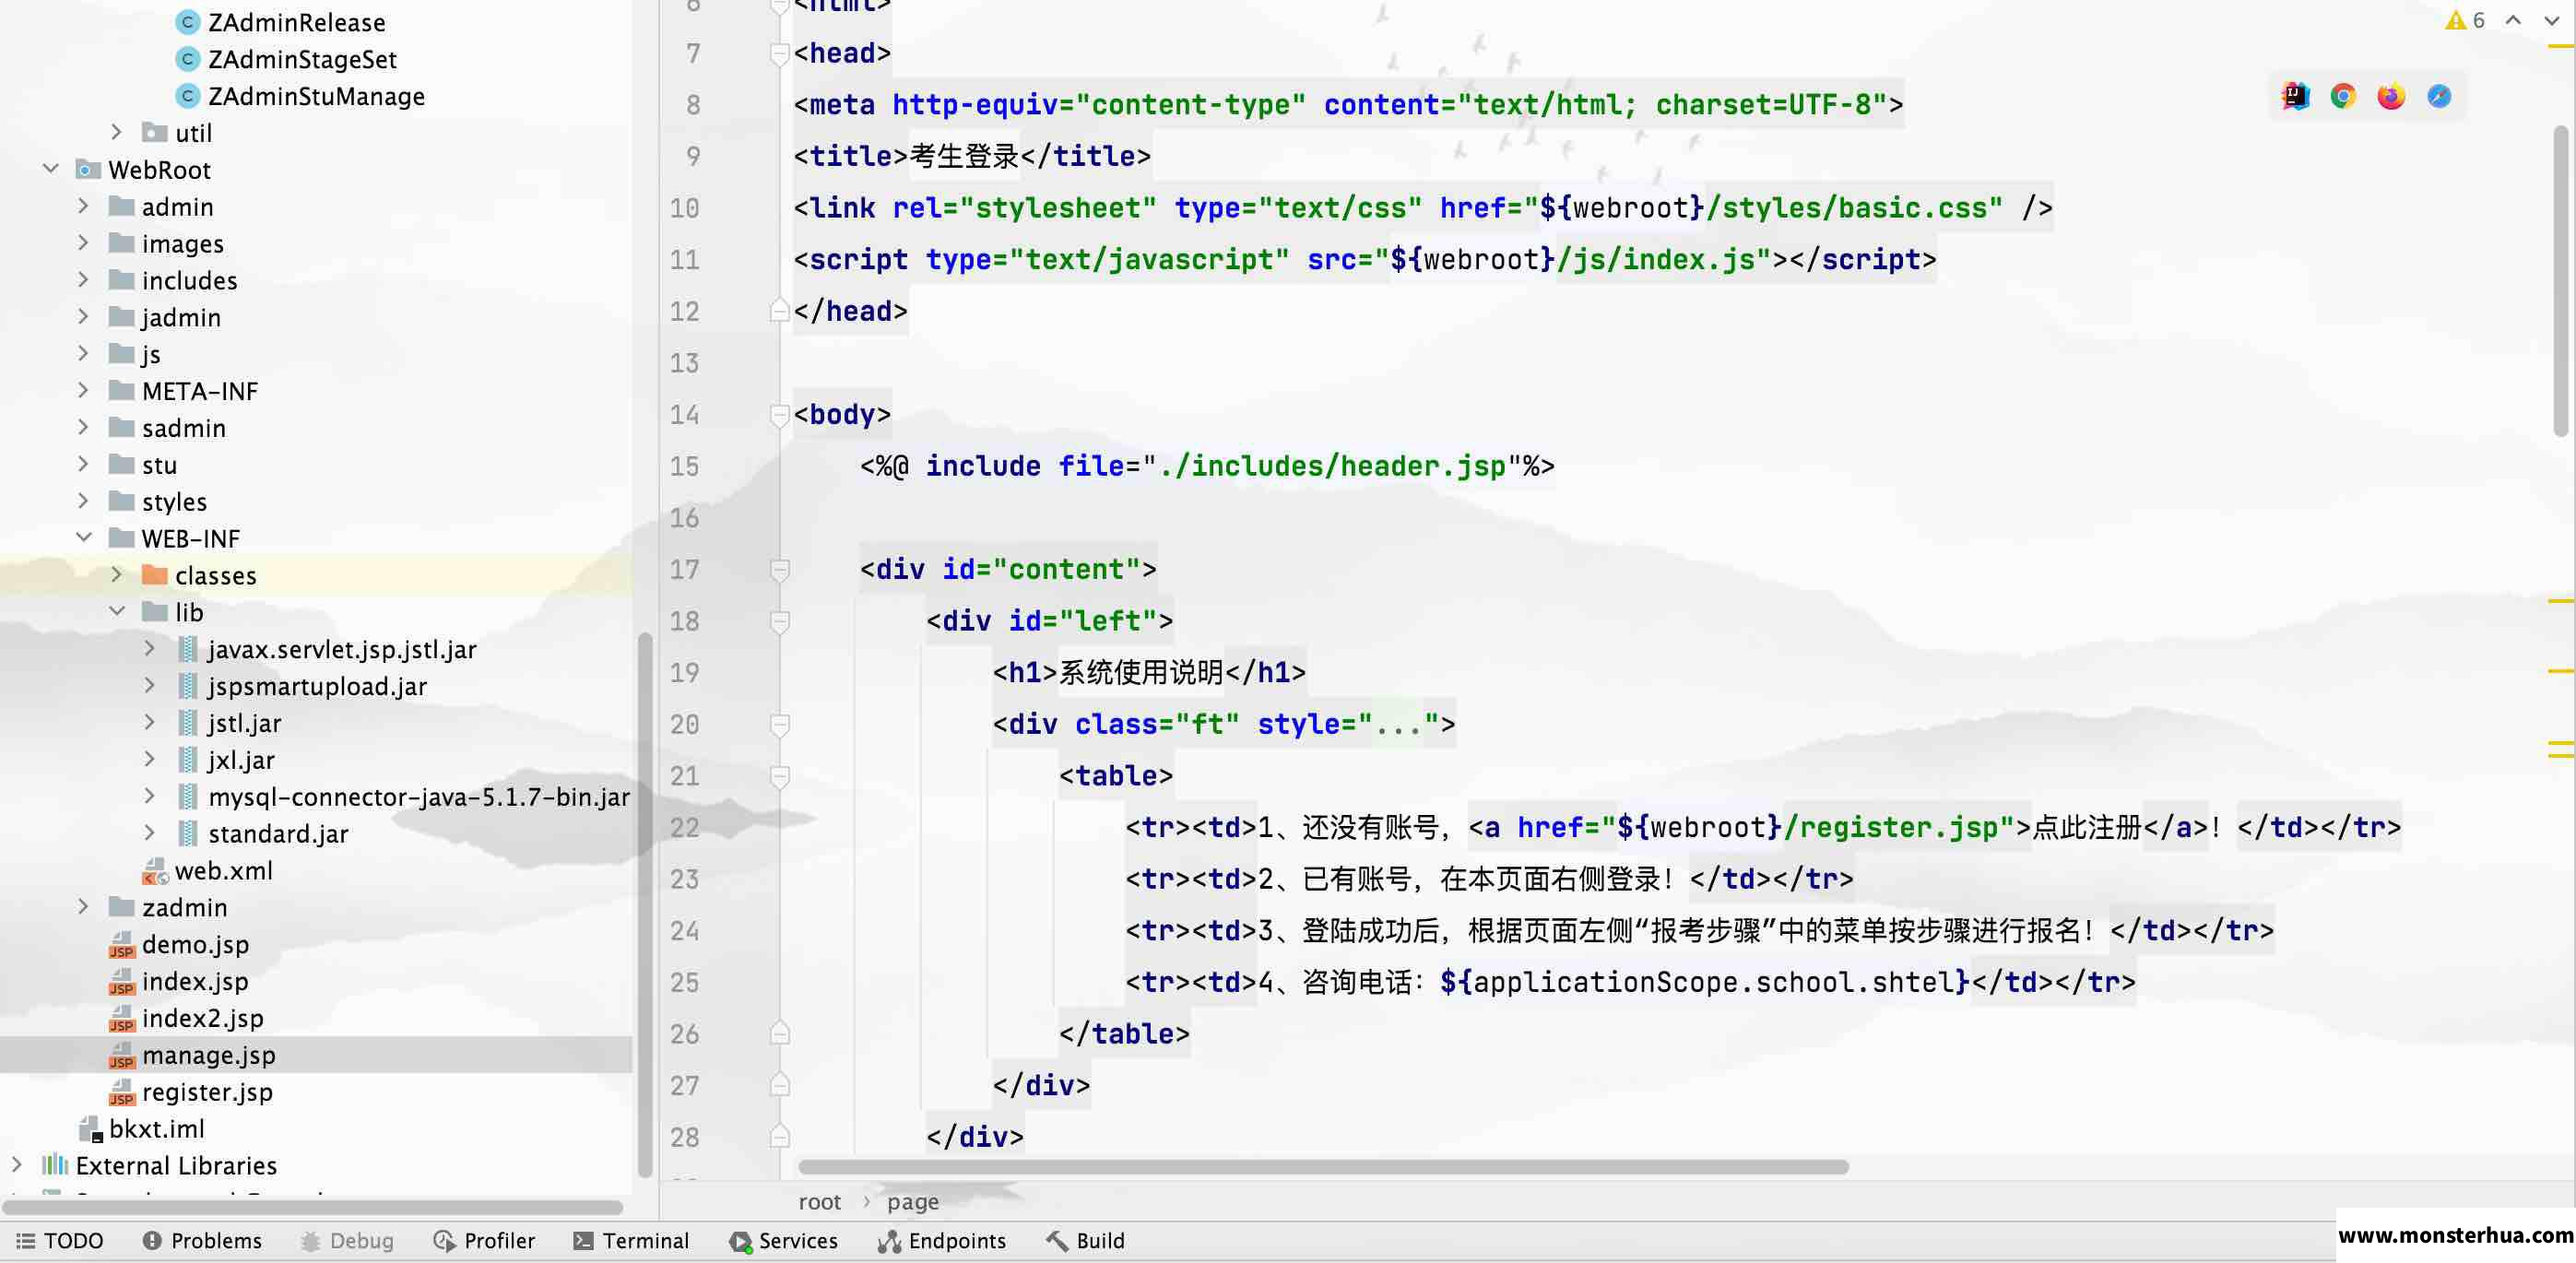Open index2.jsp file
This screenshot has height=1263, width=2576.
click(203, 1018)
